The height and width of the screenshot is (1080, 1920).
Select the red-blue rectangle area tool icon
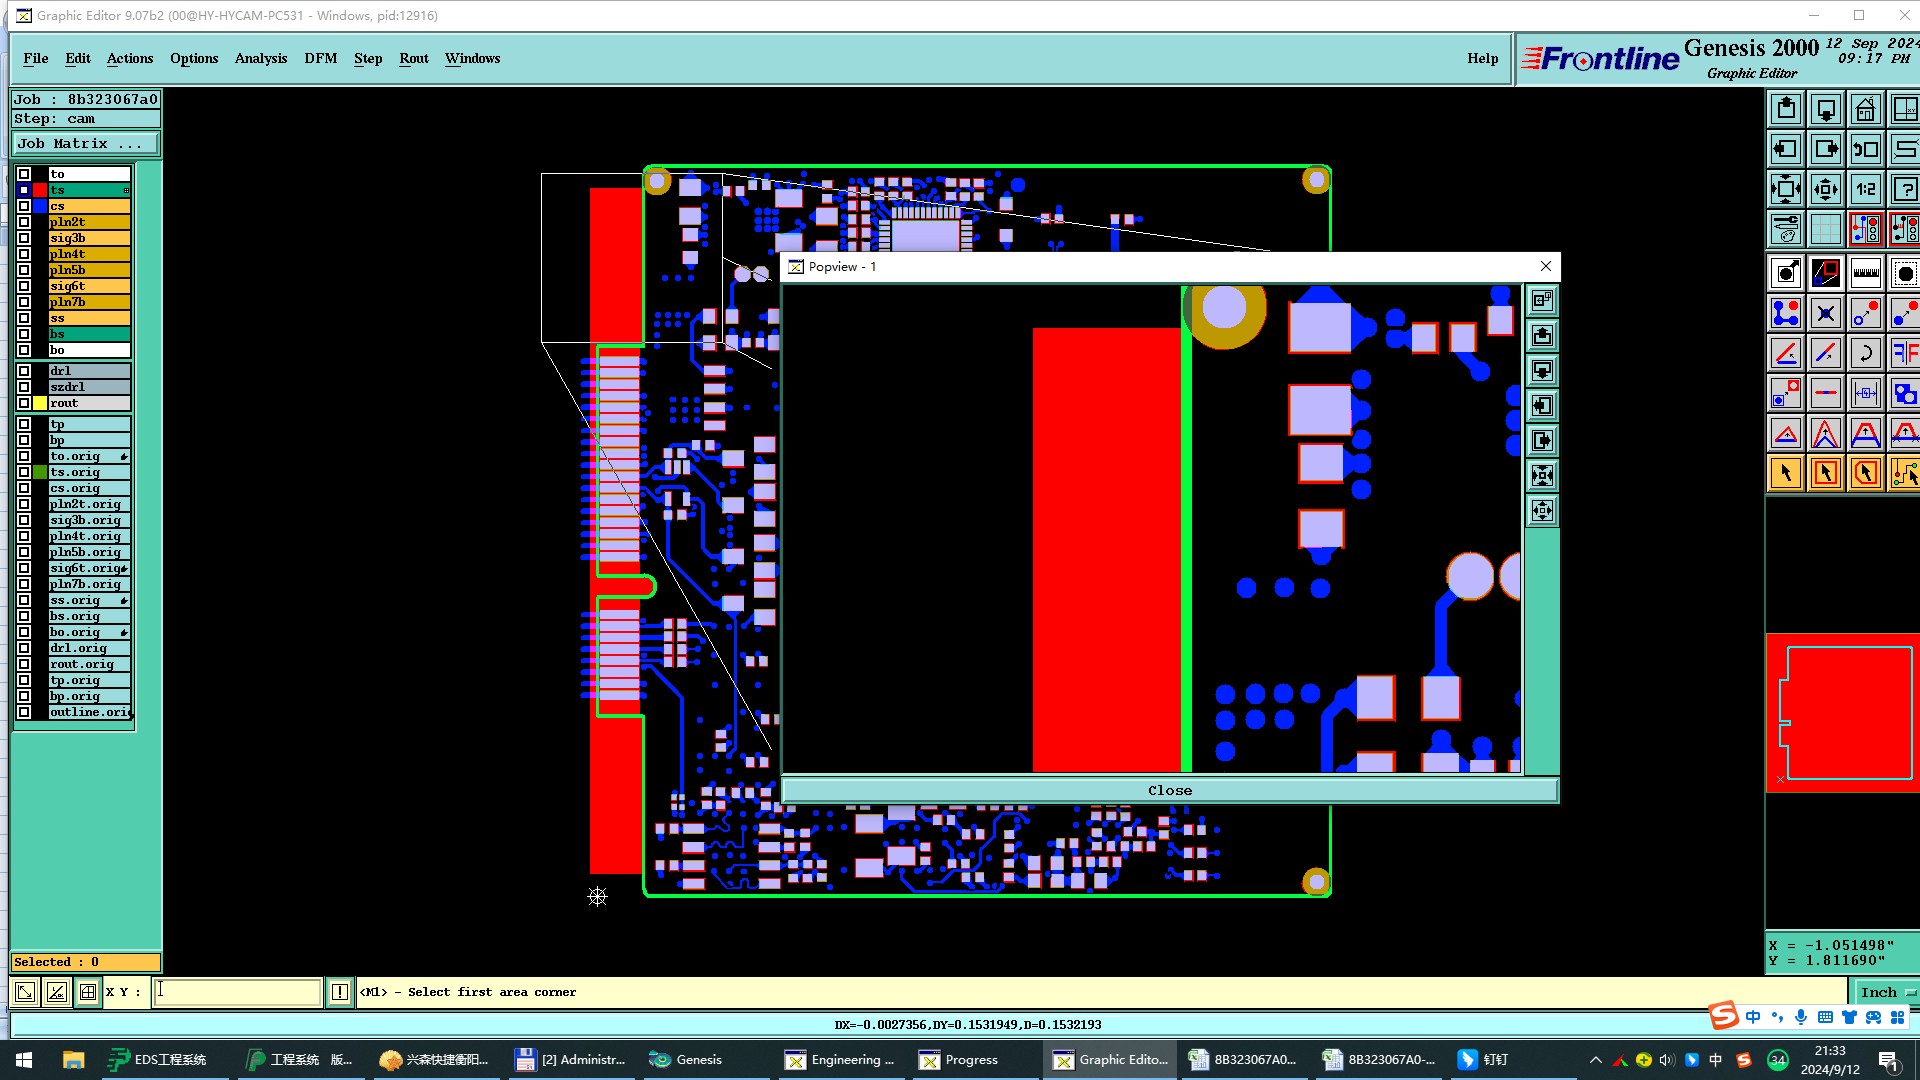(x=1826, y=273)
